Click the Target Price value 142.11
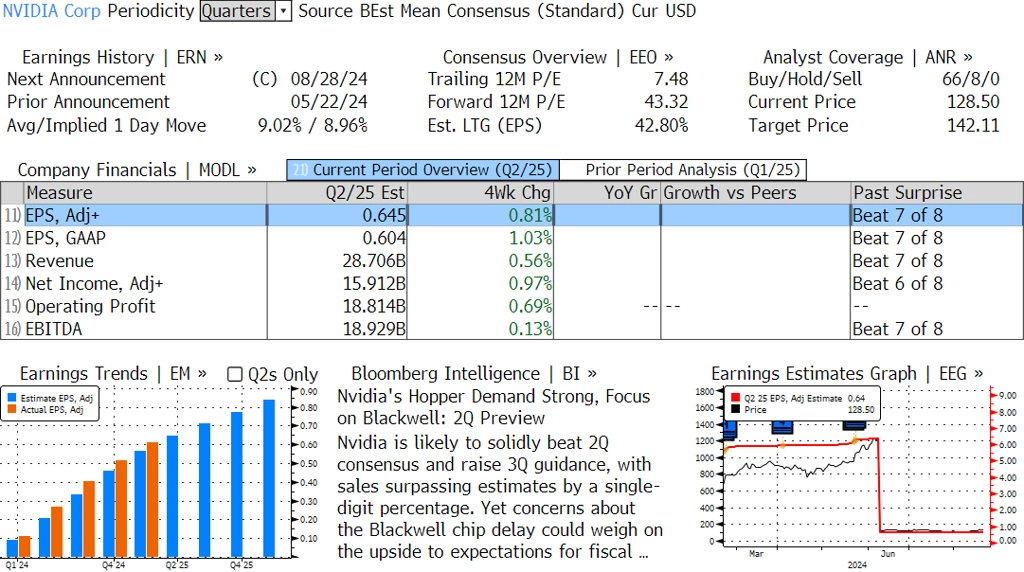This screenshot has width=1024, height=572. click(x=973, y=125)
